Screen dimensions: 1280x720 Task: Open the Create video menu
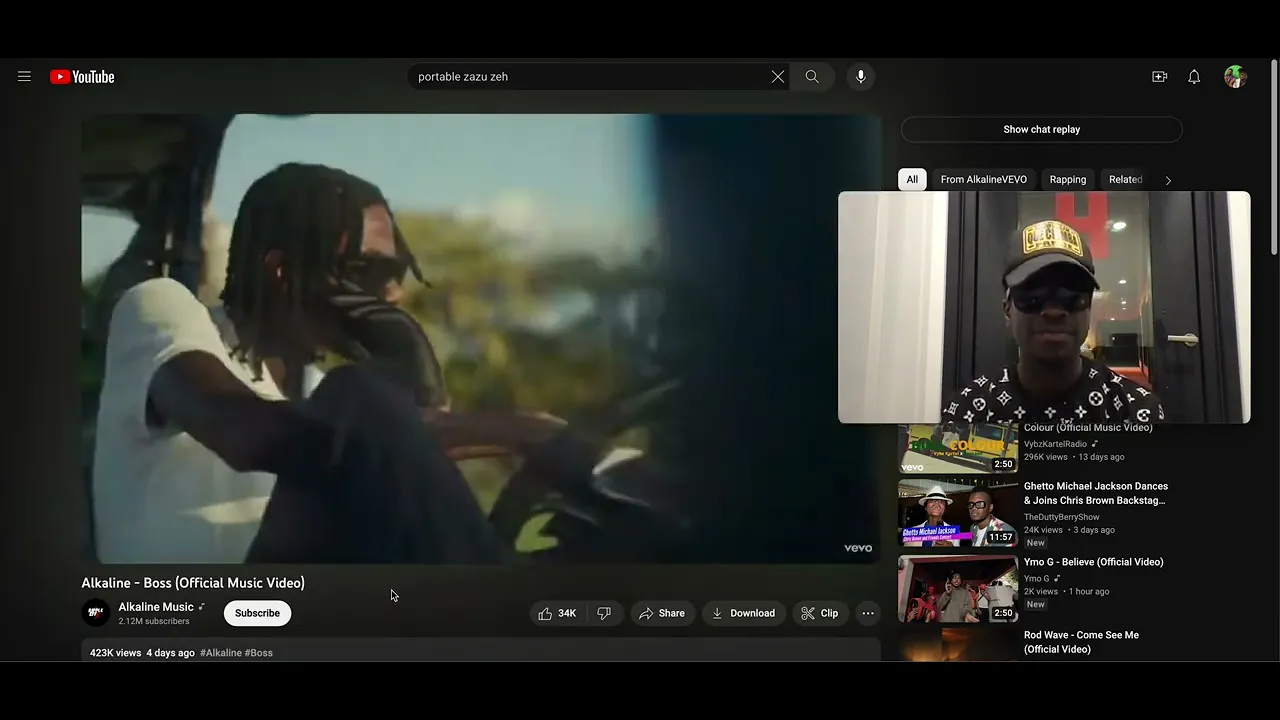click(x=1159, y=77)
